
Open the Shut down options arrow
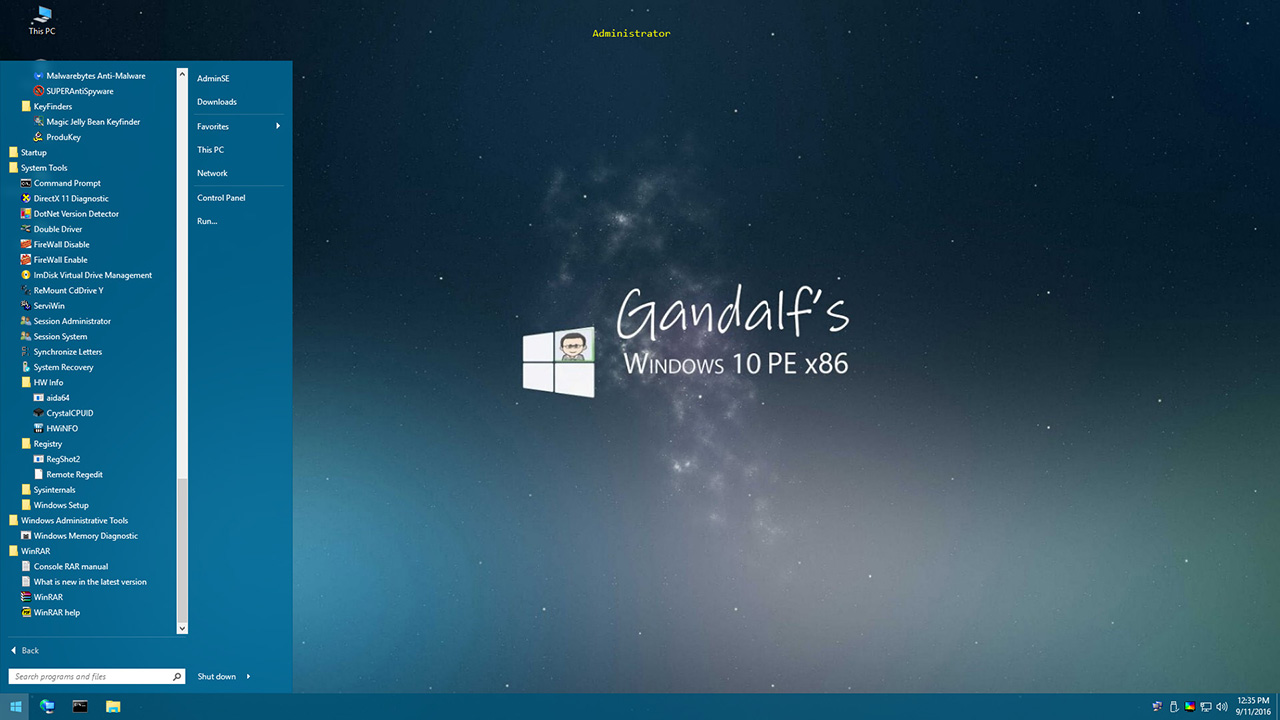click(x=248, y=677)
